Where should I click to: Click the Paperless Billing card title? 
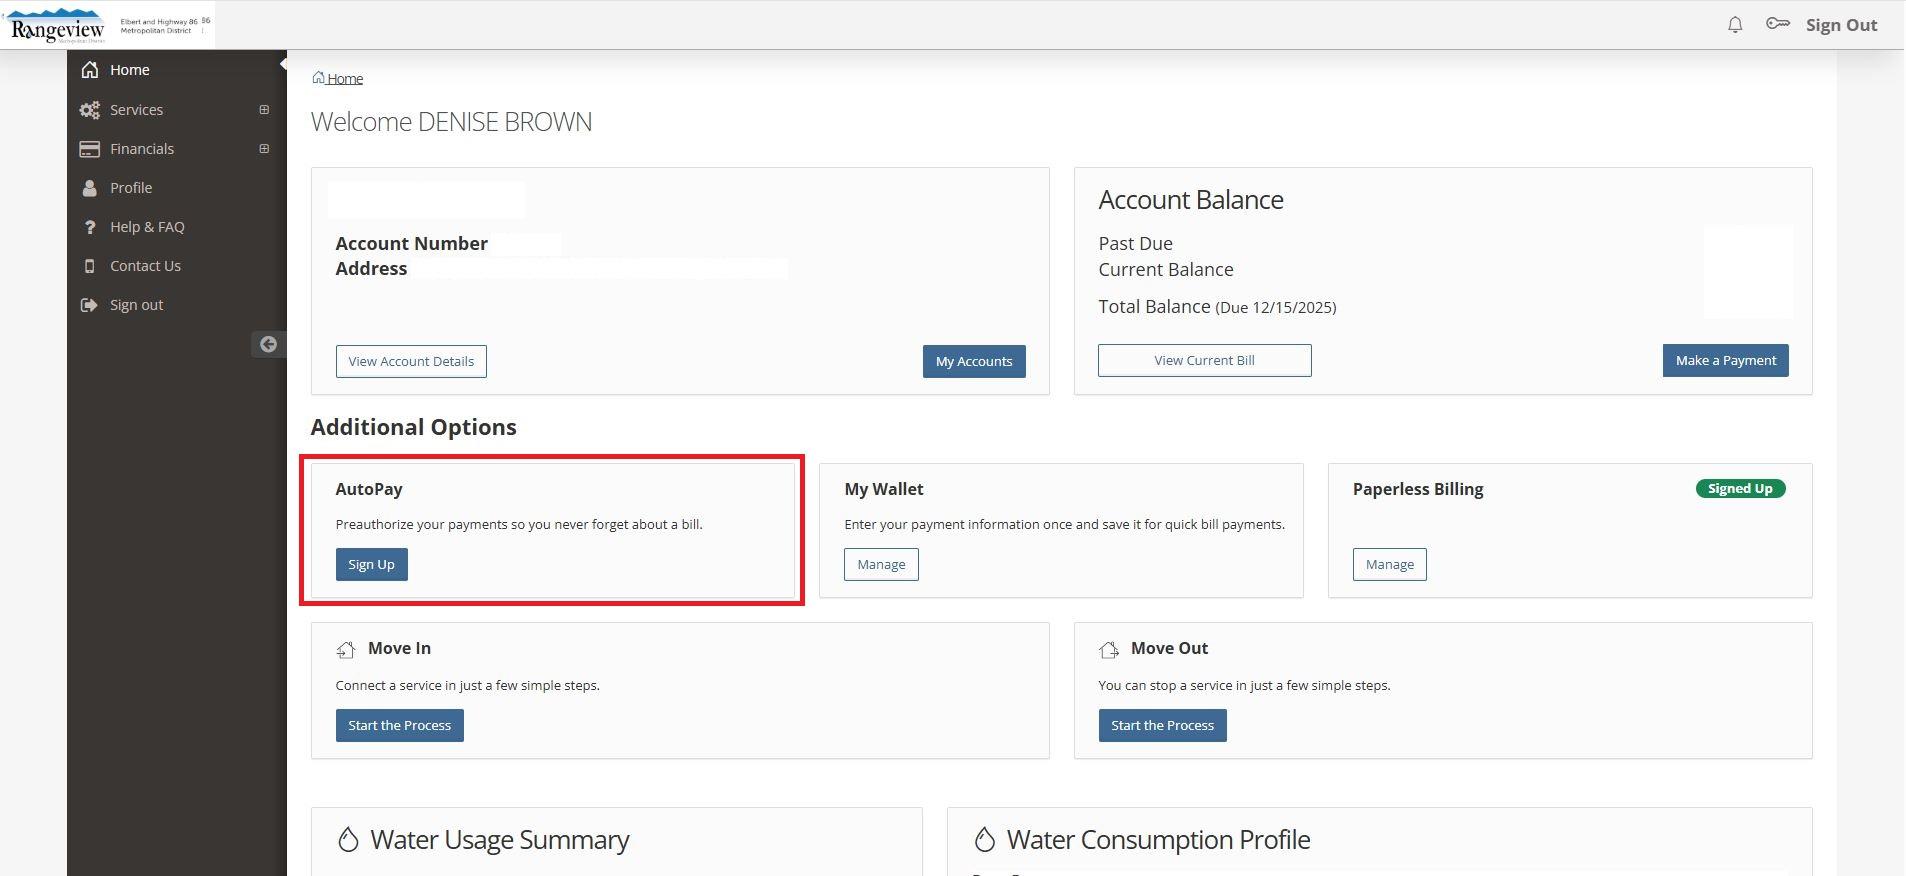pos(1417,489)
